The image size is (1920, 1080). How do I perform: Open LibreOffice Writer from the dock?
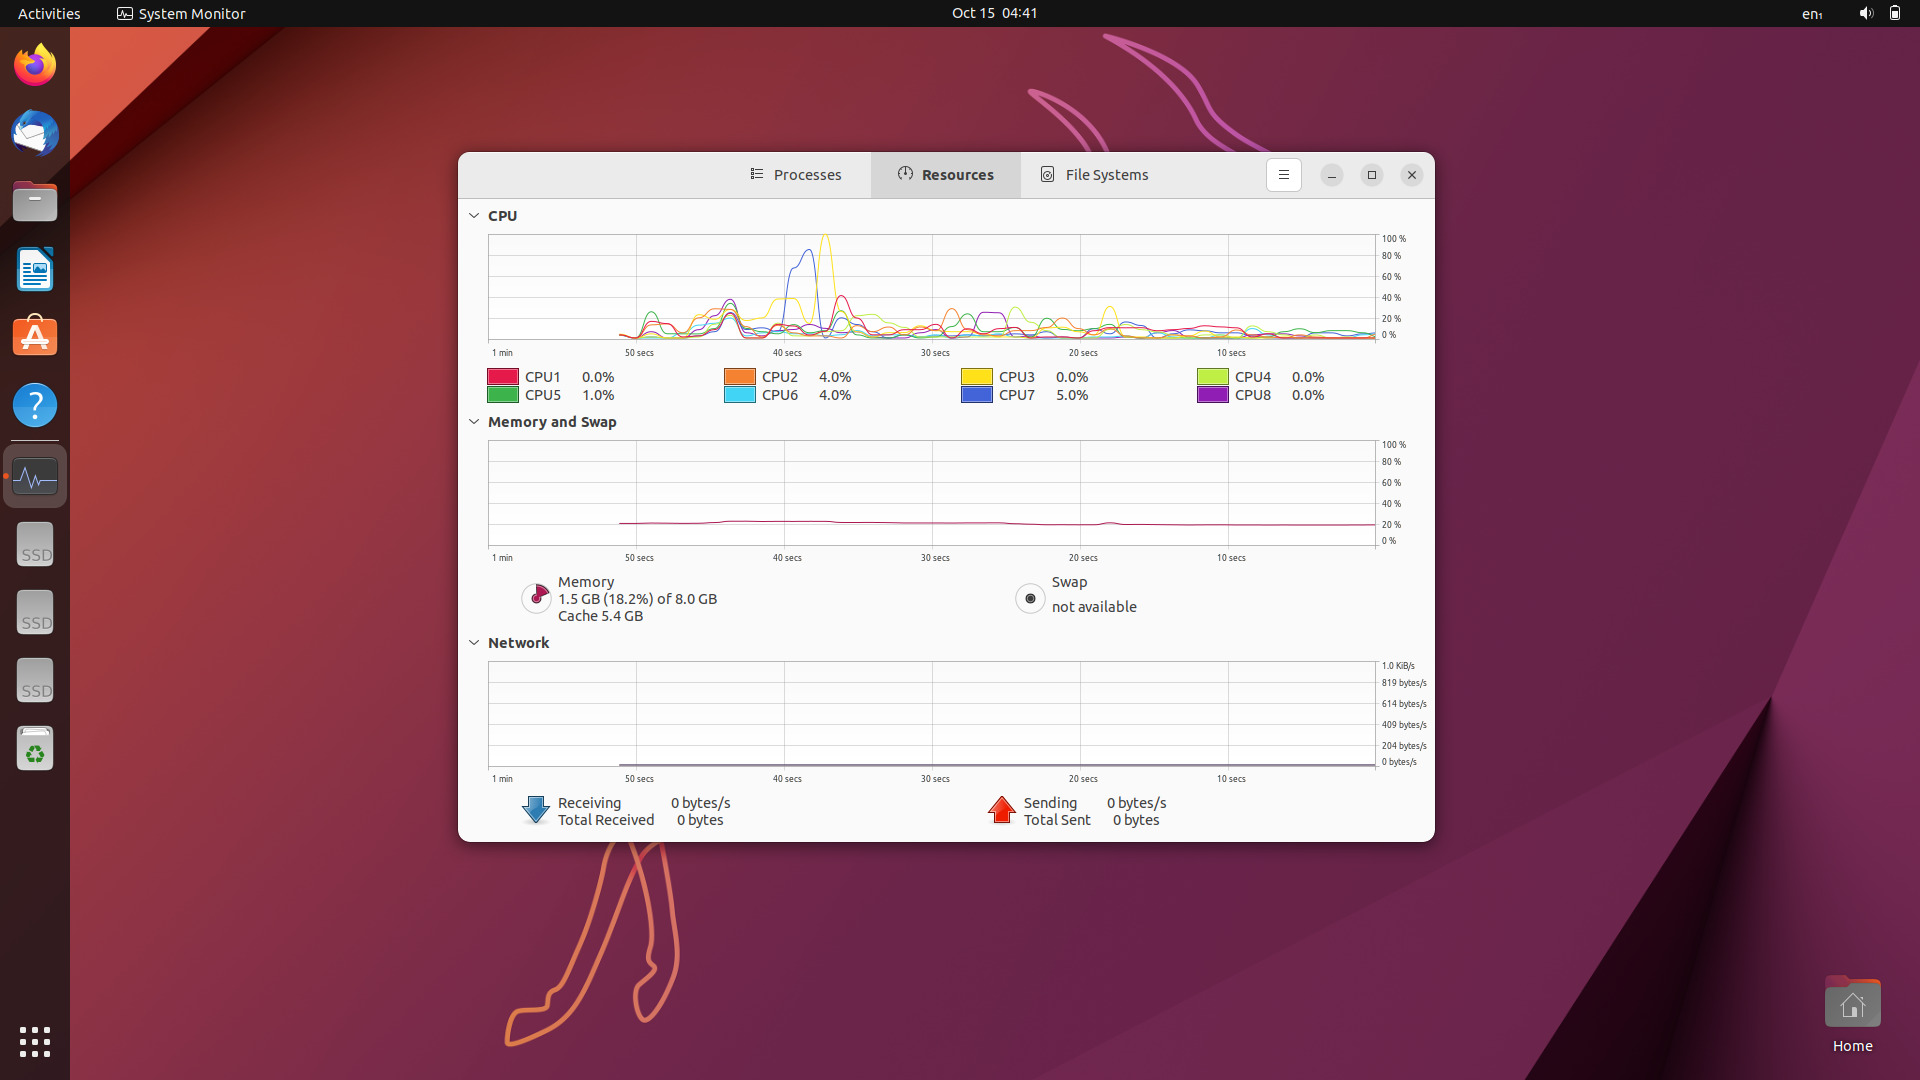34,269
